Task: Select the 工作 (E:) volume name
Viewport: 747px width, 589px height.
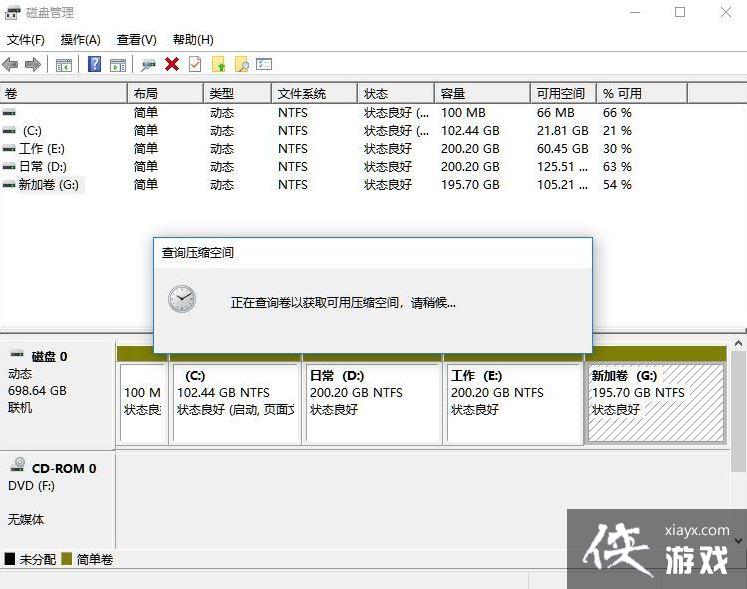Action: click(42, 149)
